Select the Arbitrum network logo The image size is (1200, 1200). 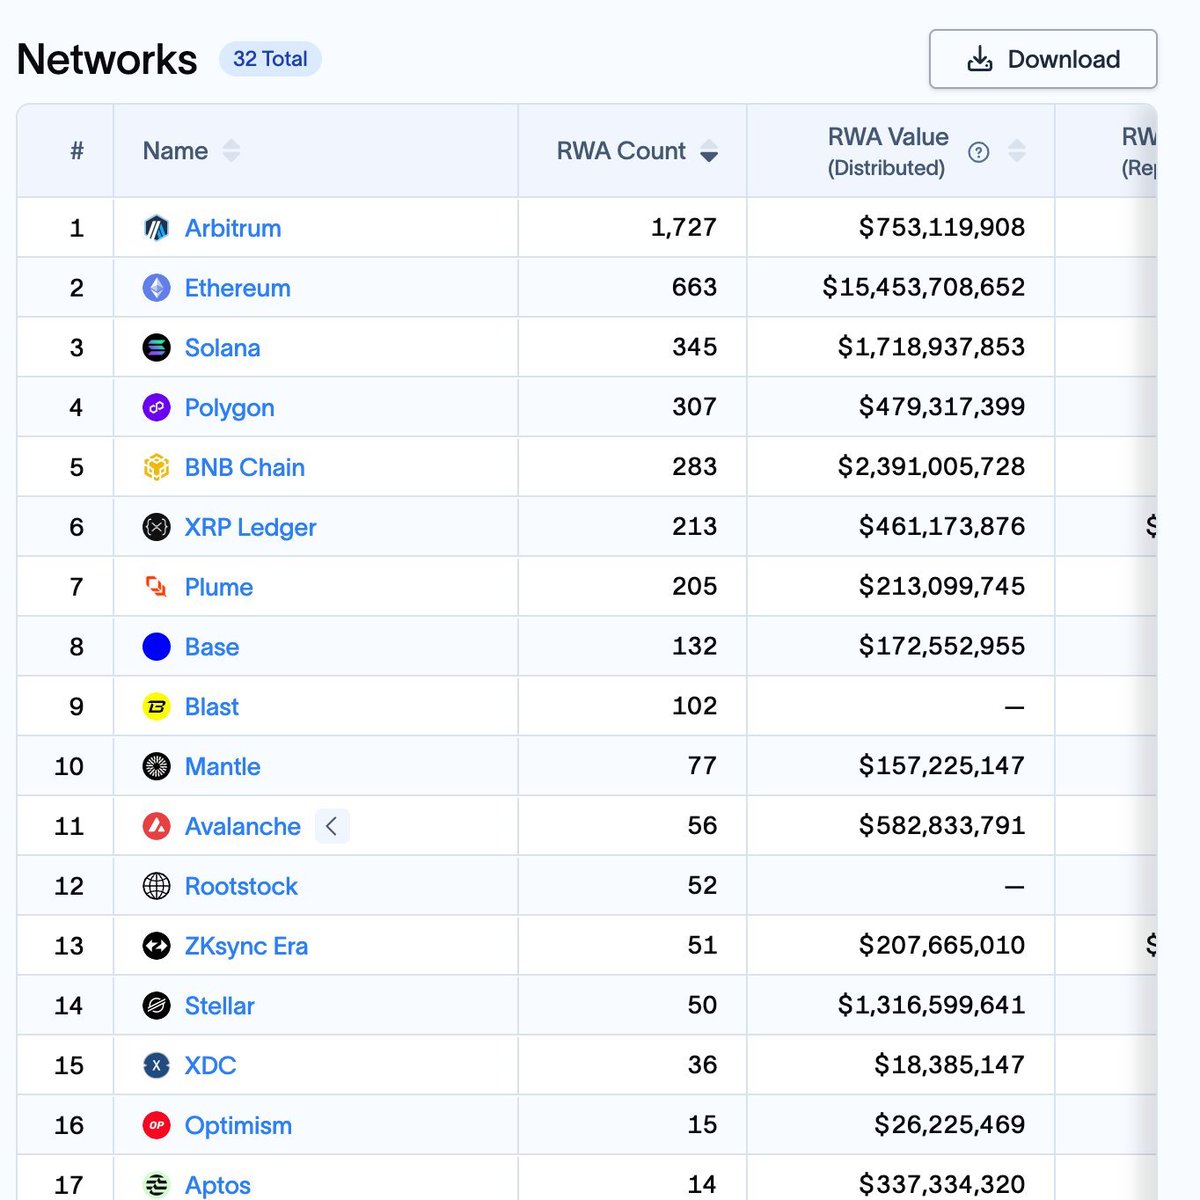coord(156,227)
